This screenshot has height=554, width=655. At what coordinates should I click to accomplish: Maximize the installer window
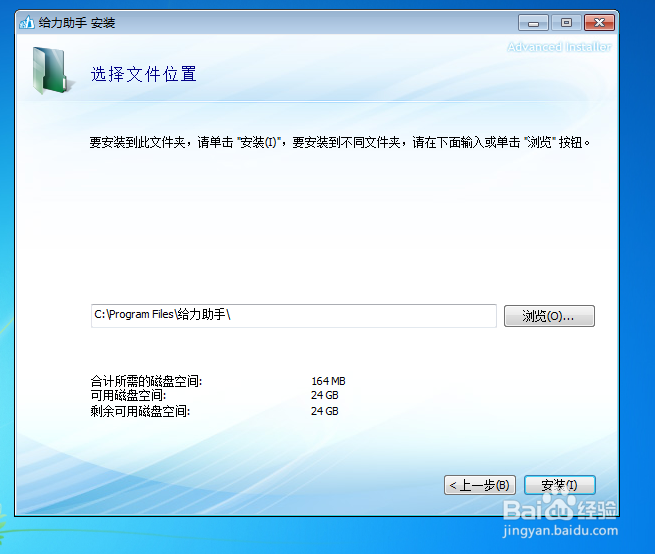point(566,23)
